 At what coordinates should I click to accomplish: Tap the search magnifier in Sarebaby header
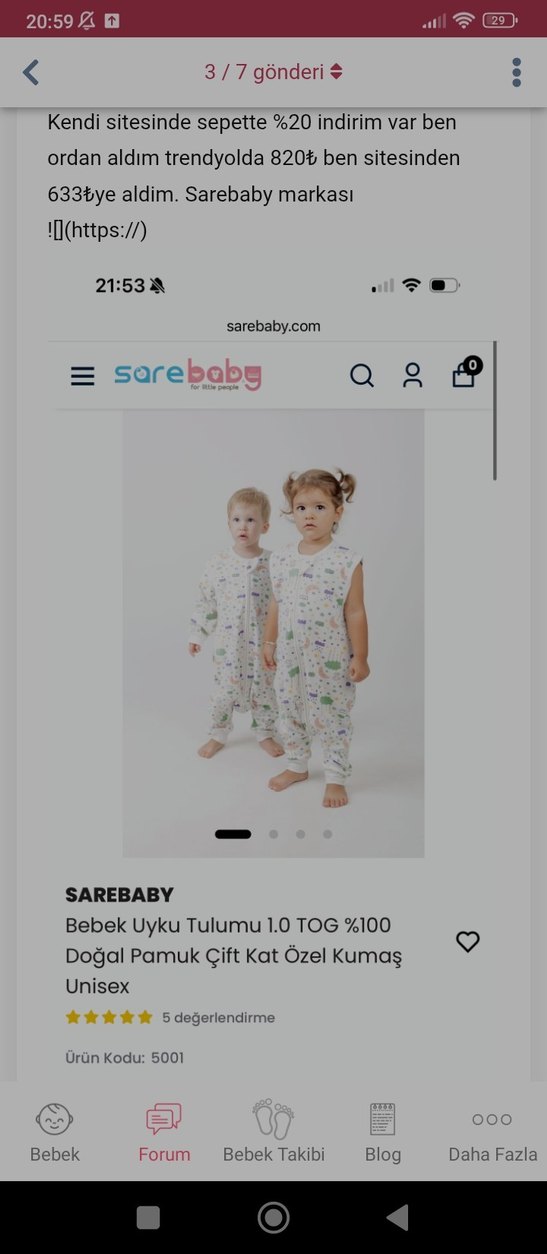362,375
